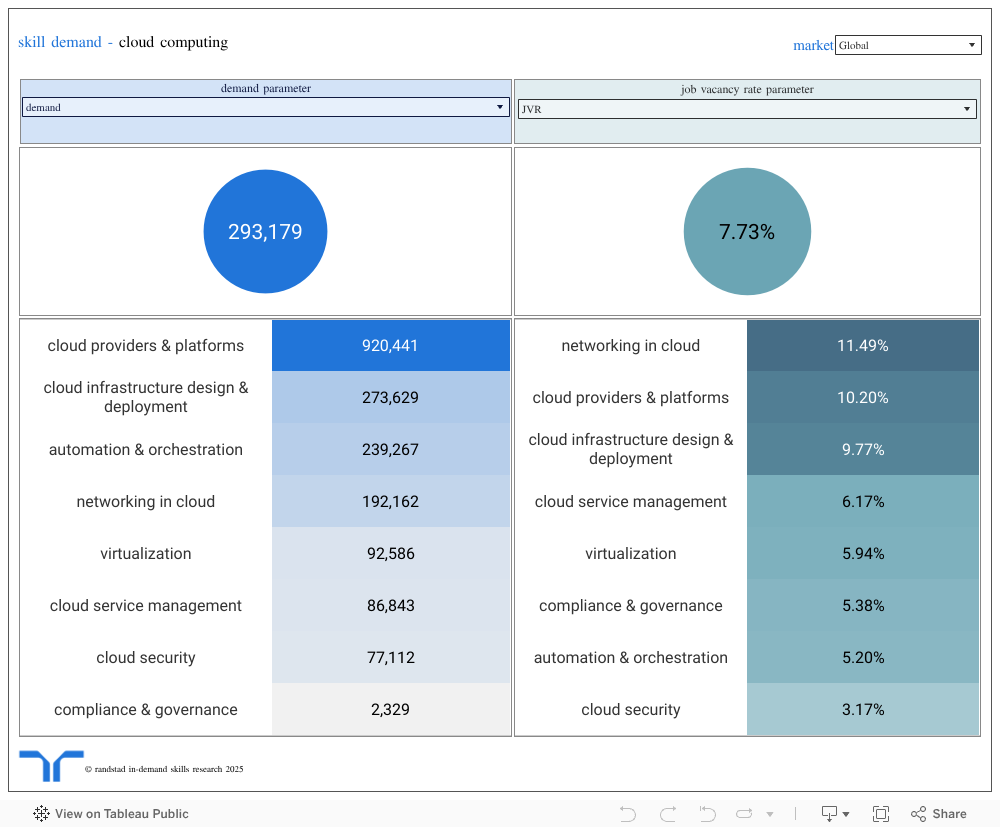Click the 3.17% cloud security cell
Screen dimensions: 1000x827
point(862,710)
